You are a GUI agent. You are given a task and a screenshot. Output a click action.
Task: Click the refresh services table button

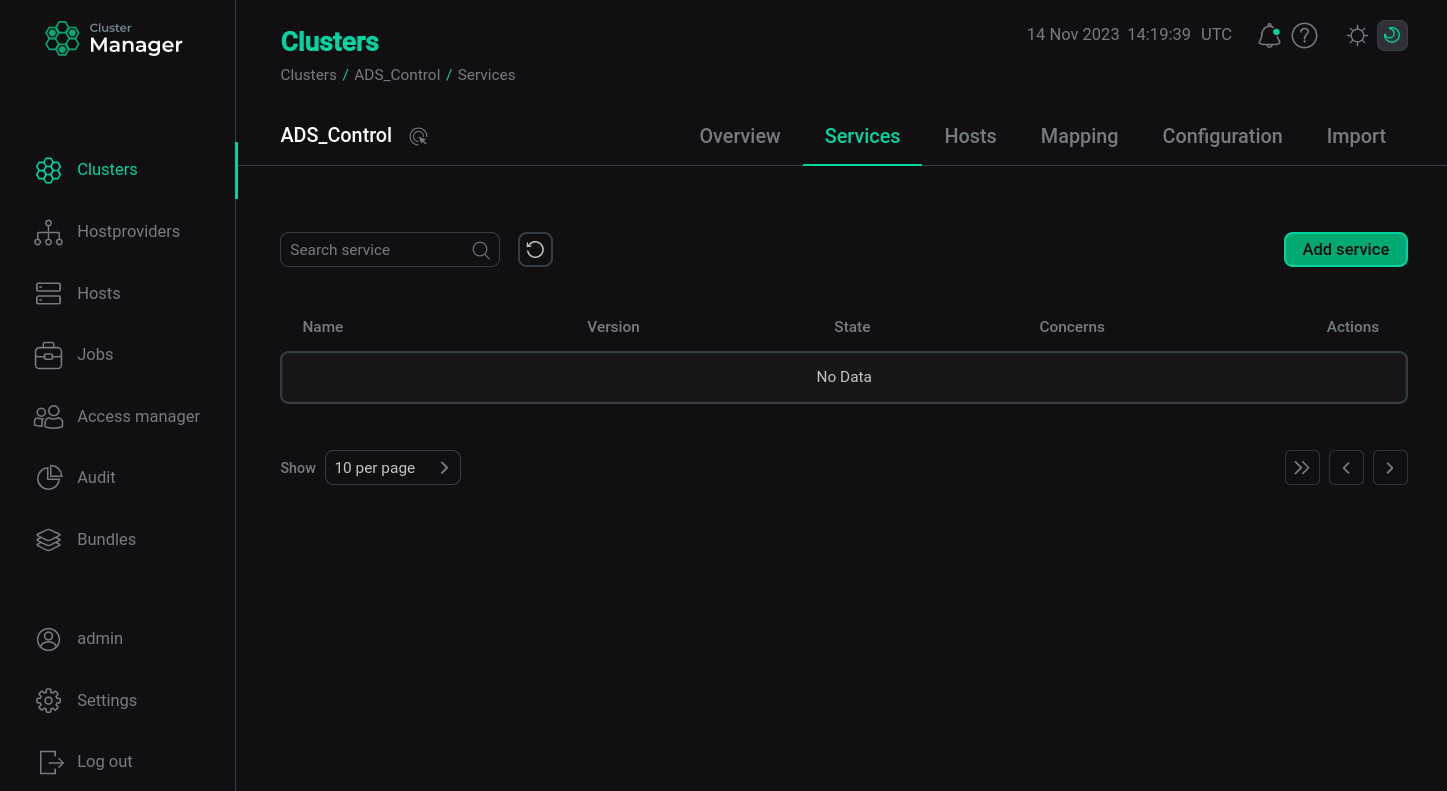pos(535,250)
